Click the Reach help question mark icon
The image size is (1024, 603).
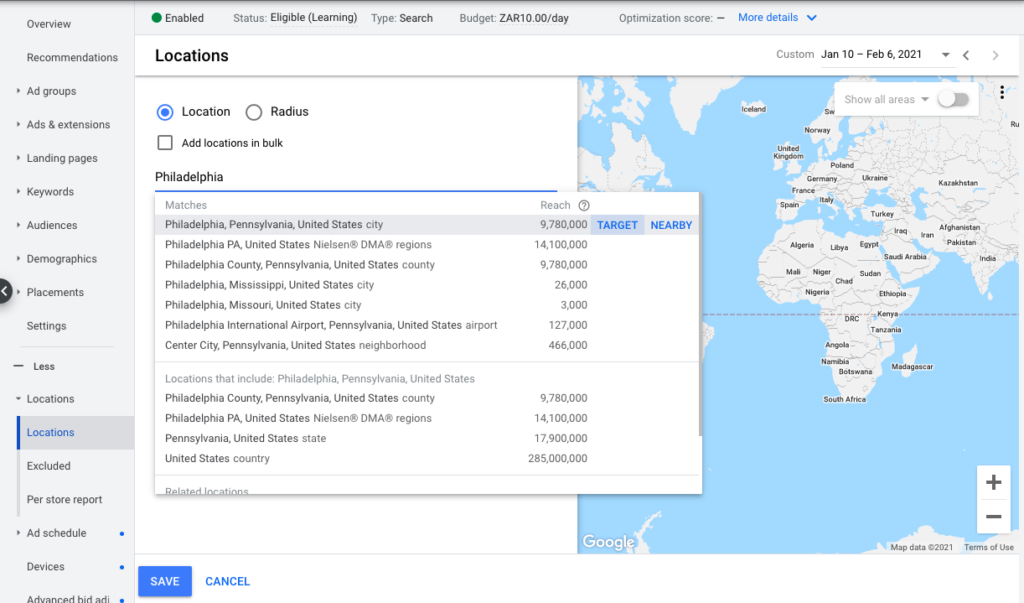pos(584,205)
